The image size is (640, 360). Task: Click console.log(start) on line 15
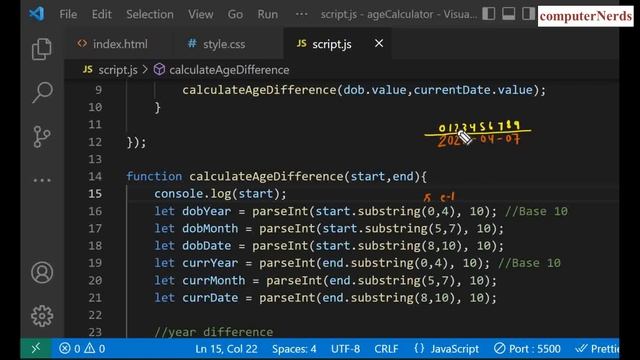pos(220,193)
